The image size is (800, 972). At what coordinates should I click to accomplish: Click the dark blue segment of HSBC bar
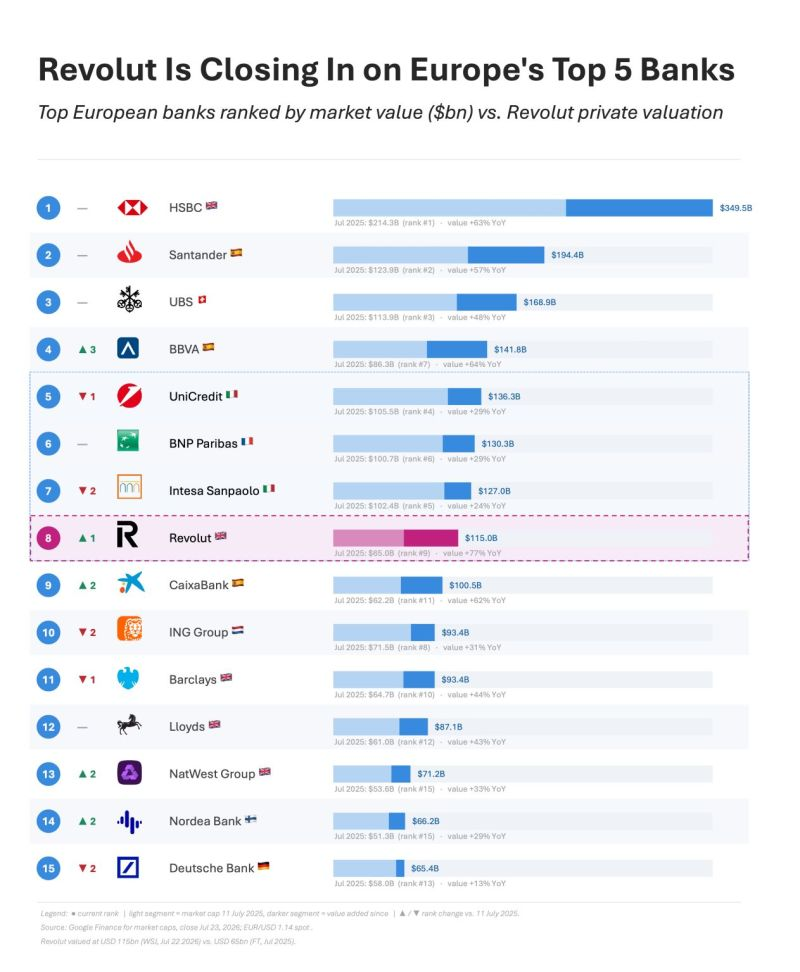639,208
